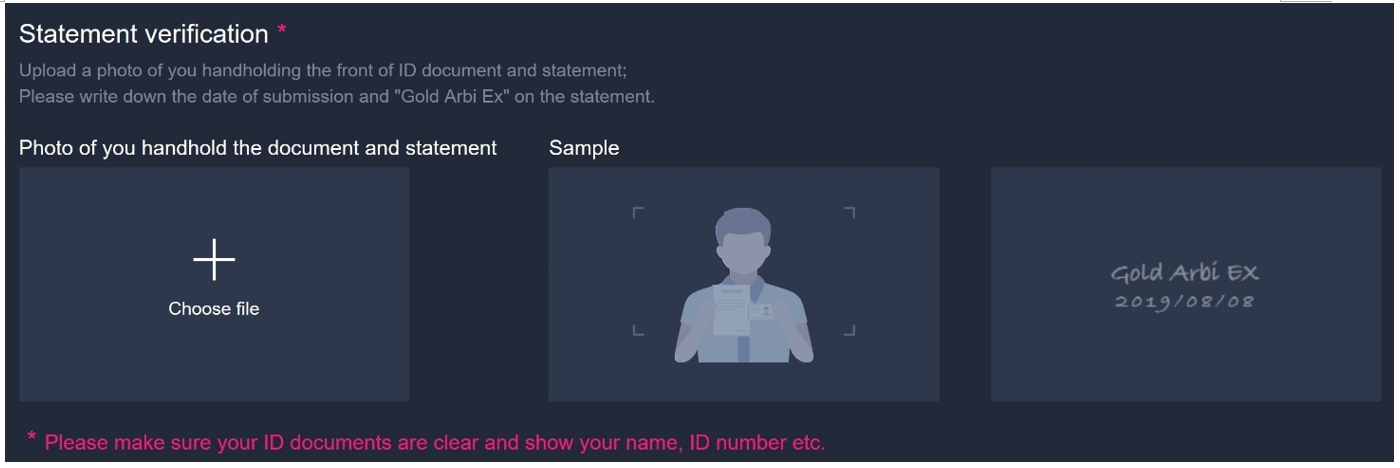Click the "Sample" label
The width and height of the screenshot is (1400, 468).
click(584, 148)
